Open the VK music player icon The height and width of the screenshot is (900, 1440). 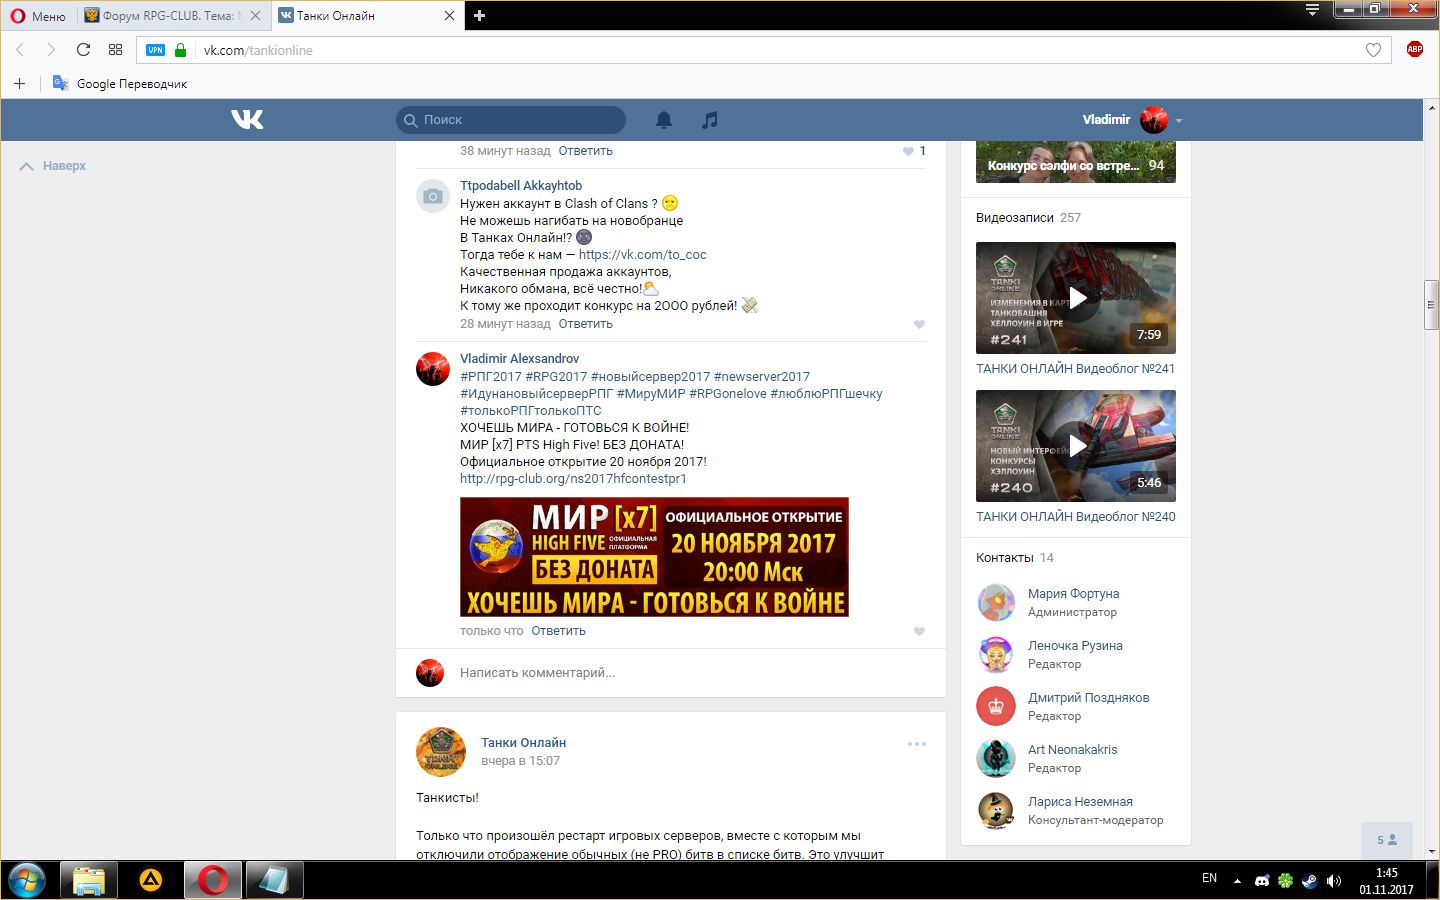(x=710, y=120)
